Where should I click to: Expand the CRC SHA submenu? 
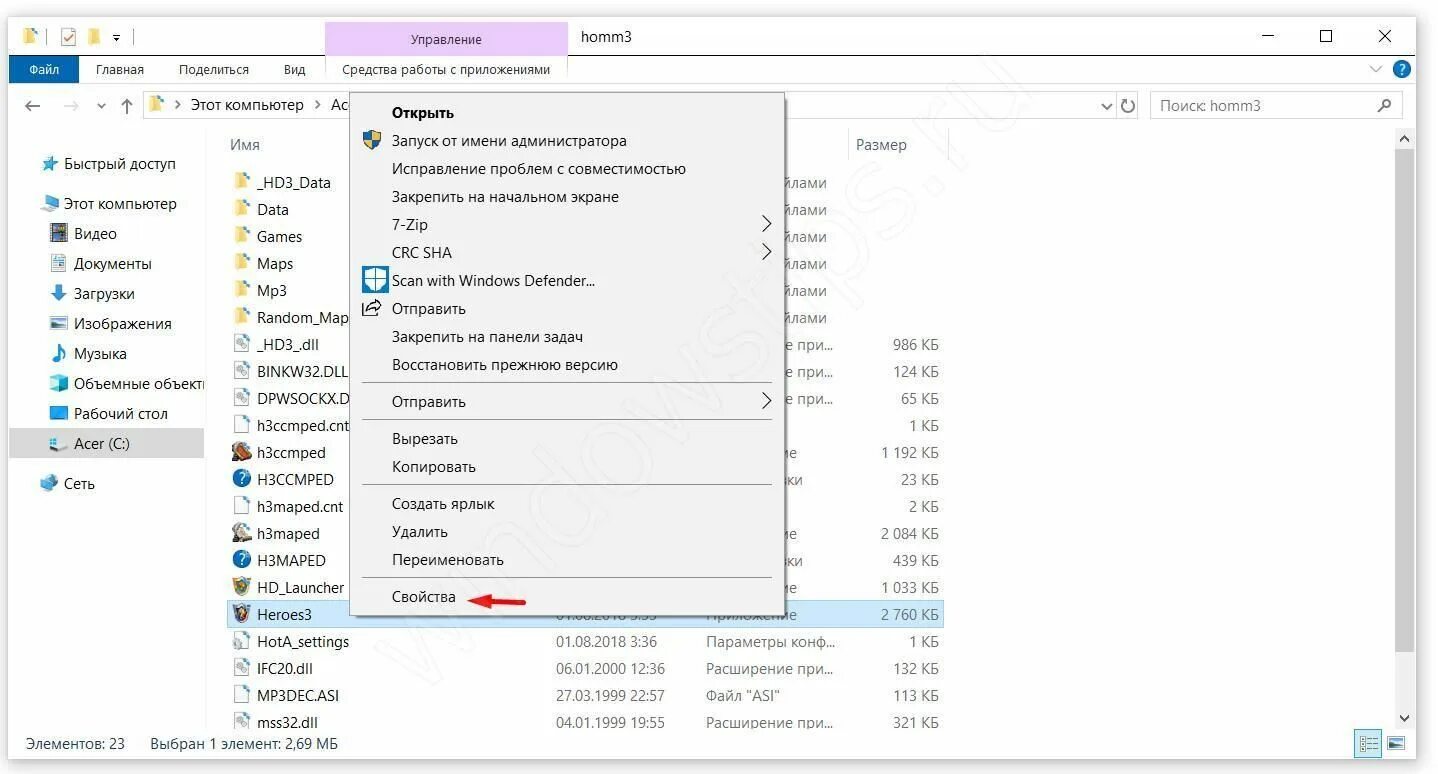coord(567,253)
